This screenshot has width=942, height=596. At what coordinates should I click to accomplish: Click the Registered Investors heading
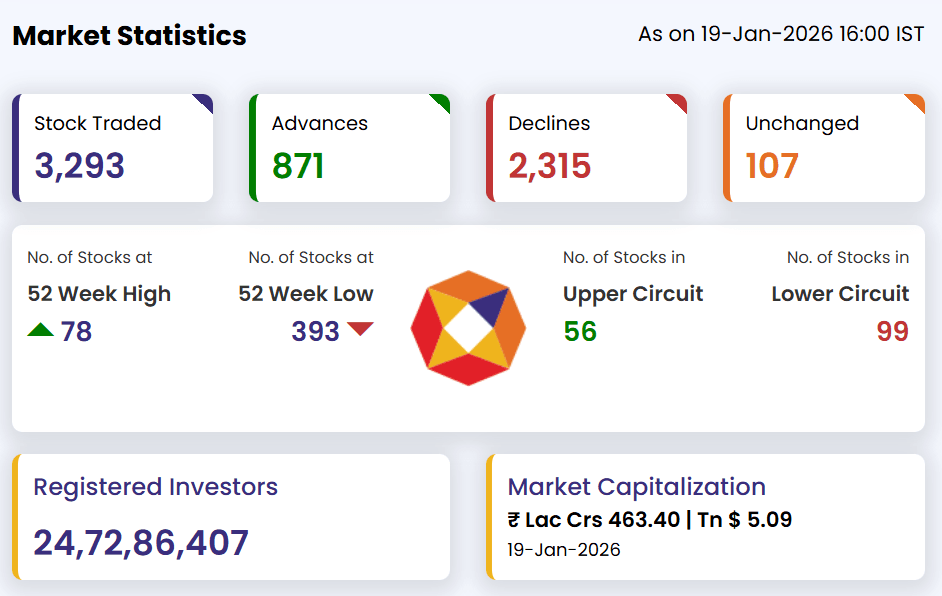(156, 487)
